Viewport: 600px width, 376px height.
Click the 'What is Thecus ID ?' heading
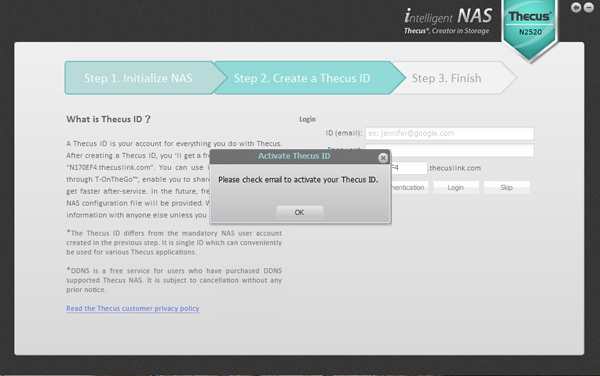pyautogui.click(x=109, y=119)
